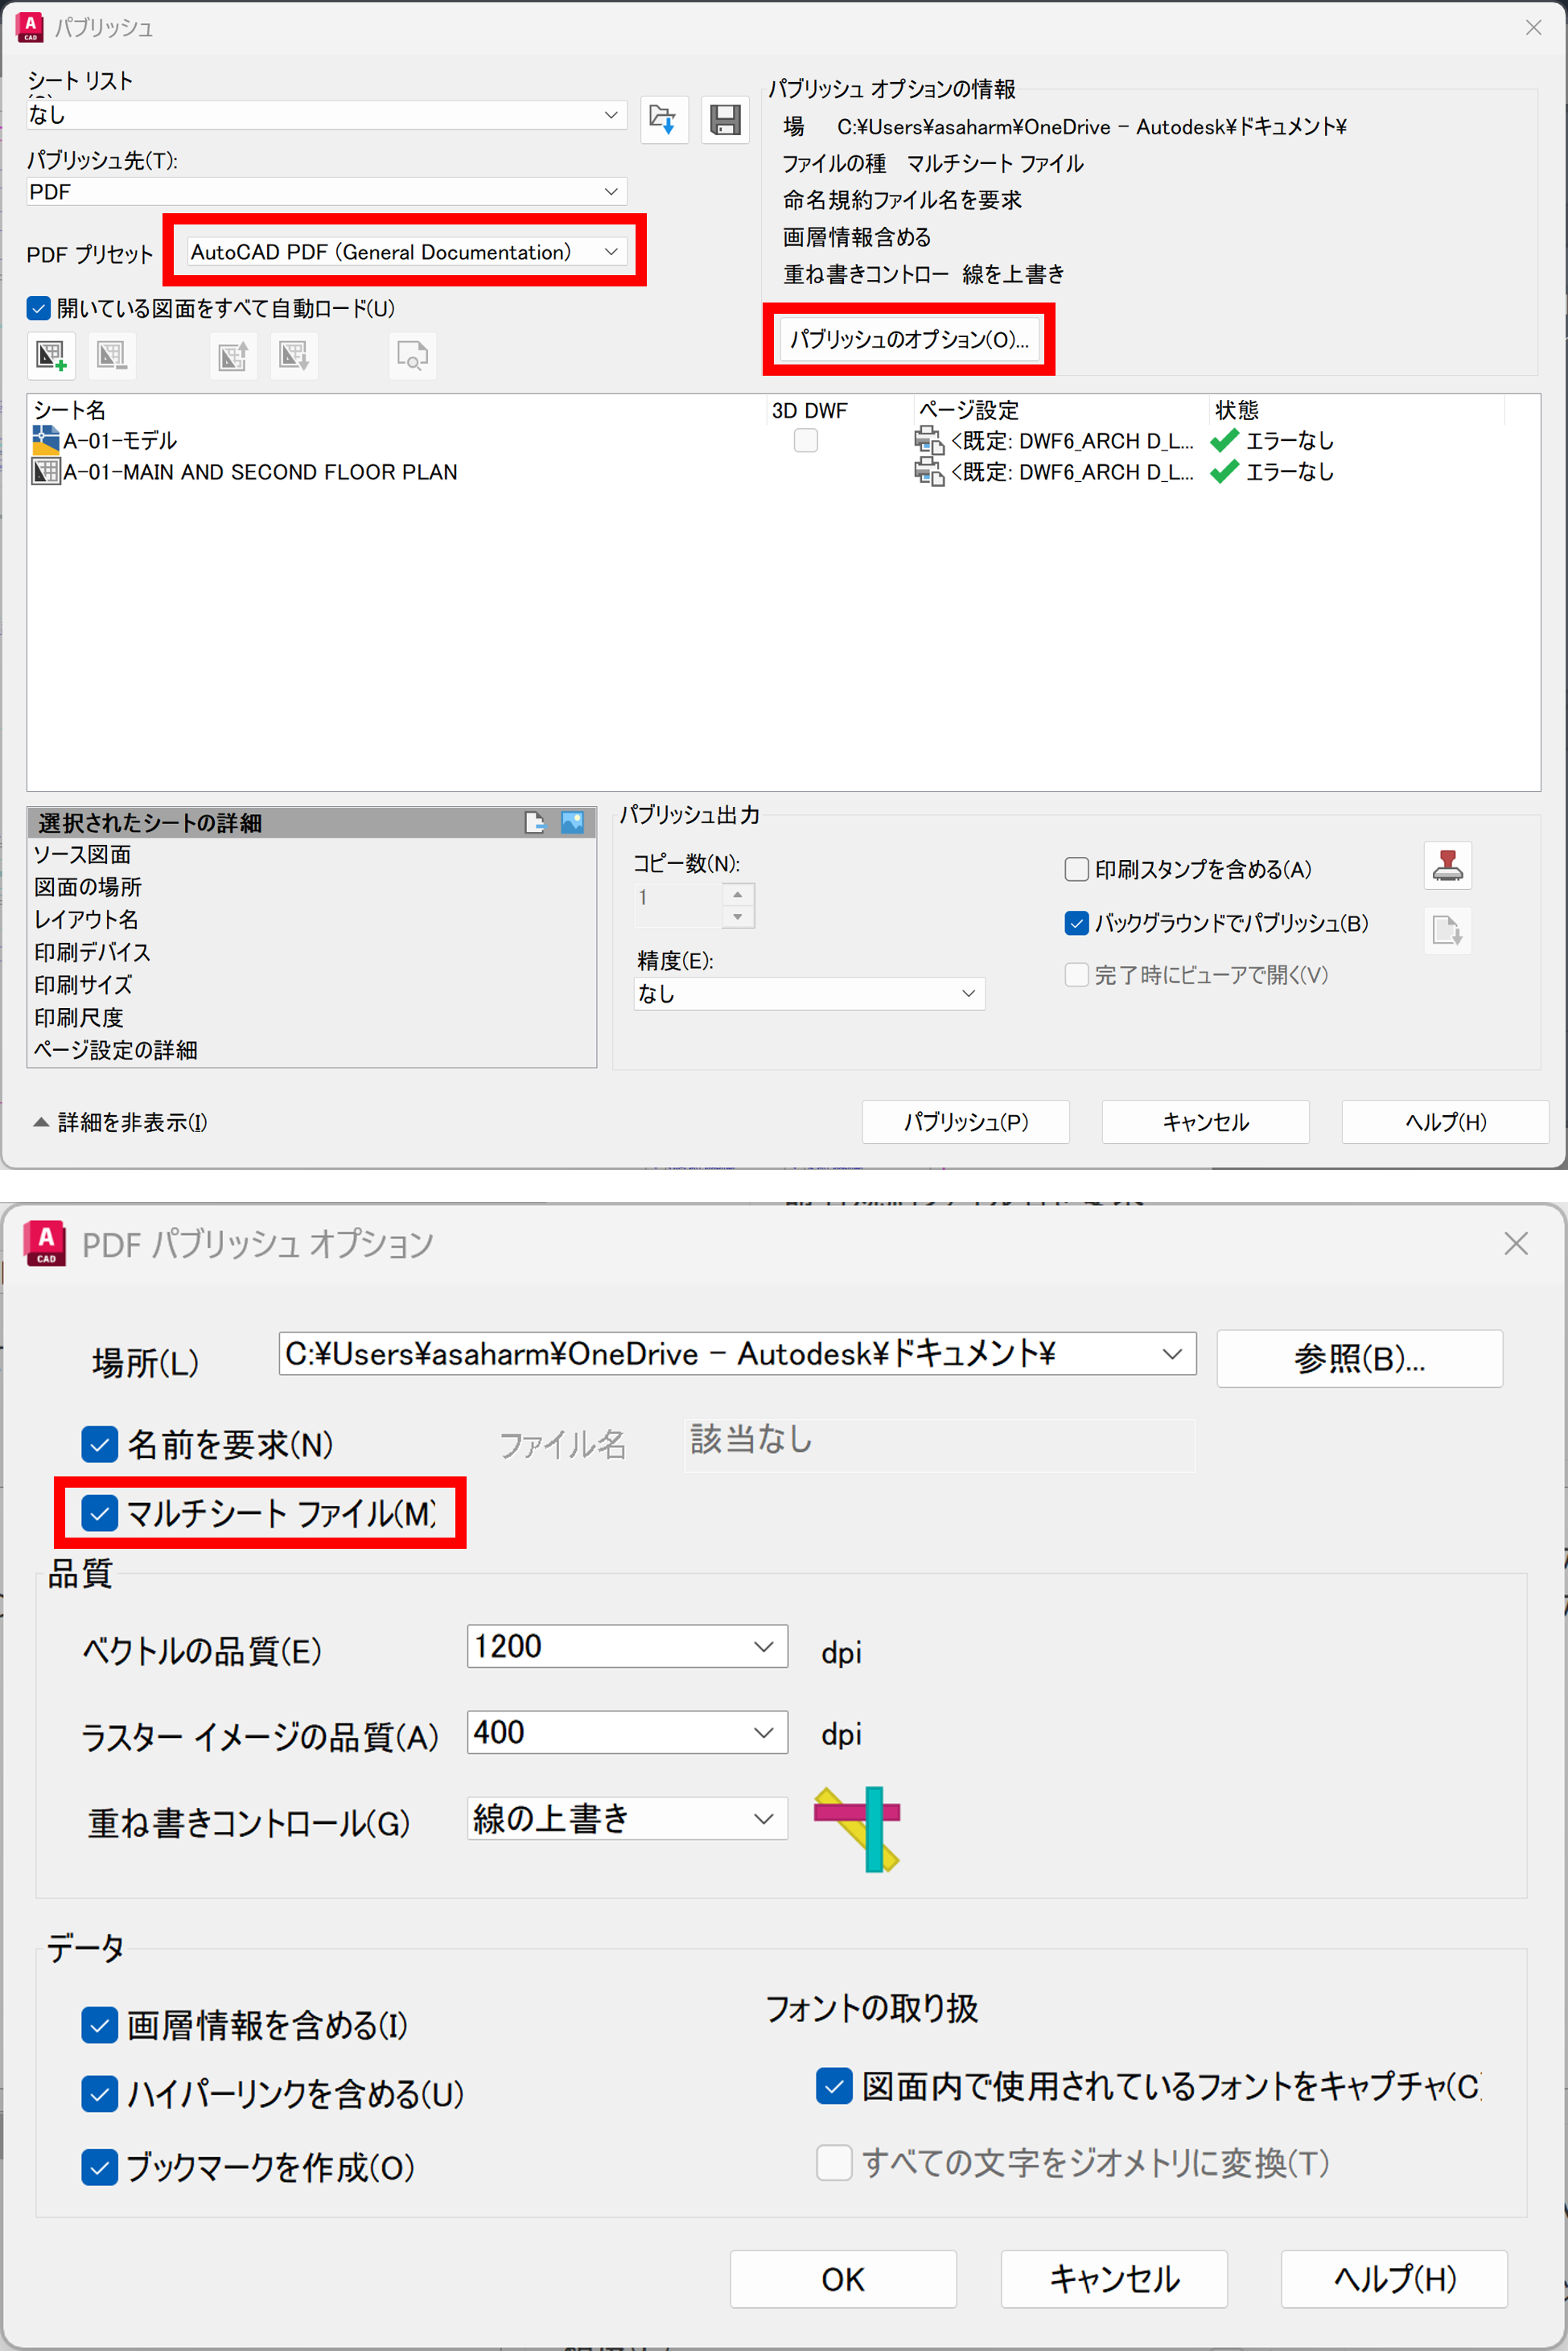This screenshot has height=2351, width=1568.
Task: Toggle the 3D DWF checkbox for A-01-モデル
Action: click(806, 441)
